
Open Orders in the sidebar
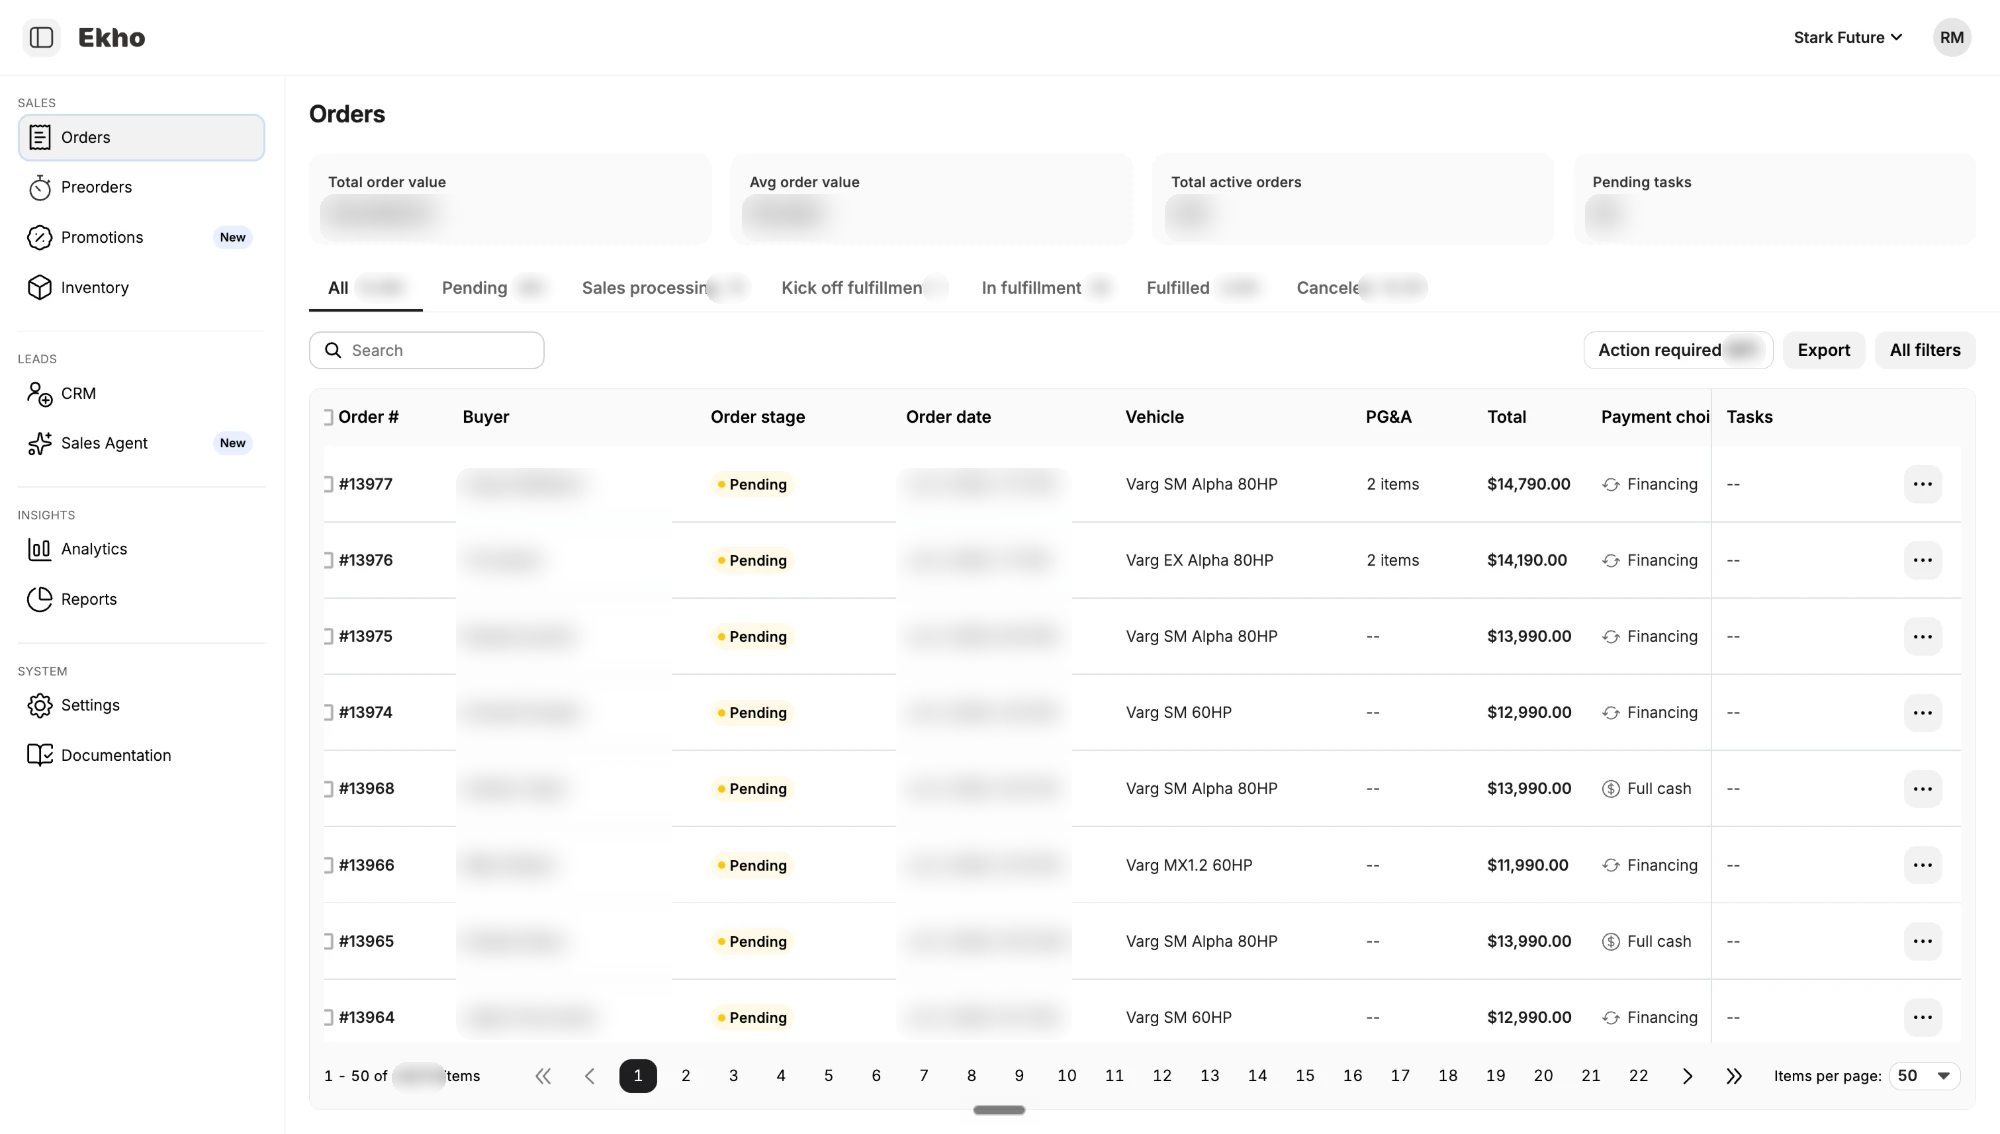point(141,137)
